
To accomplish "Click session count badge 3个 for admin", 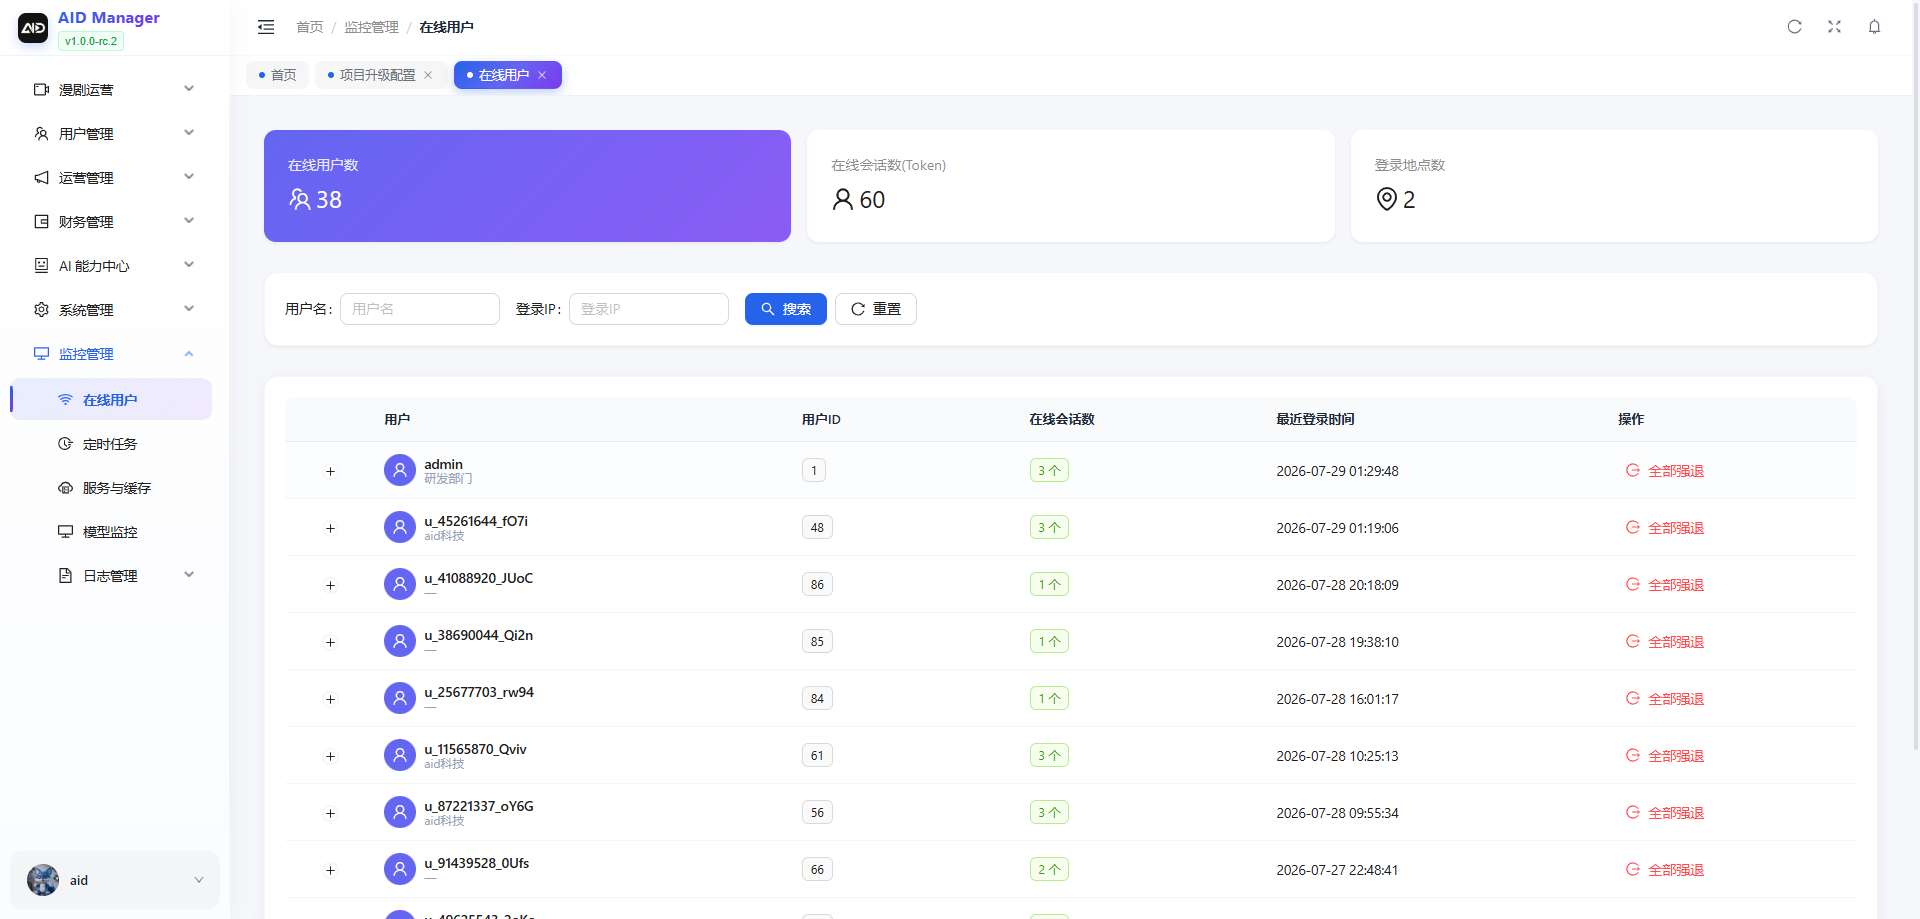I will coord(1049,470).
